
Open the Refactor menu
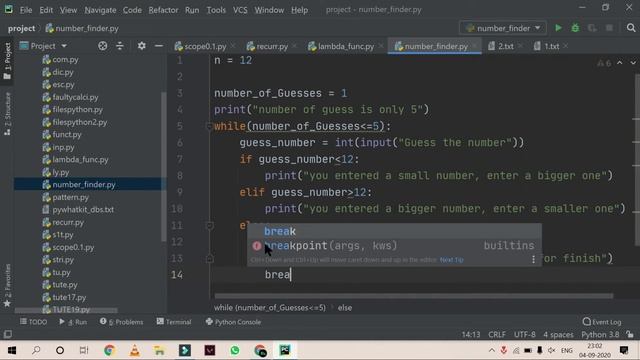tap(163, 9)
